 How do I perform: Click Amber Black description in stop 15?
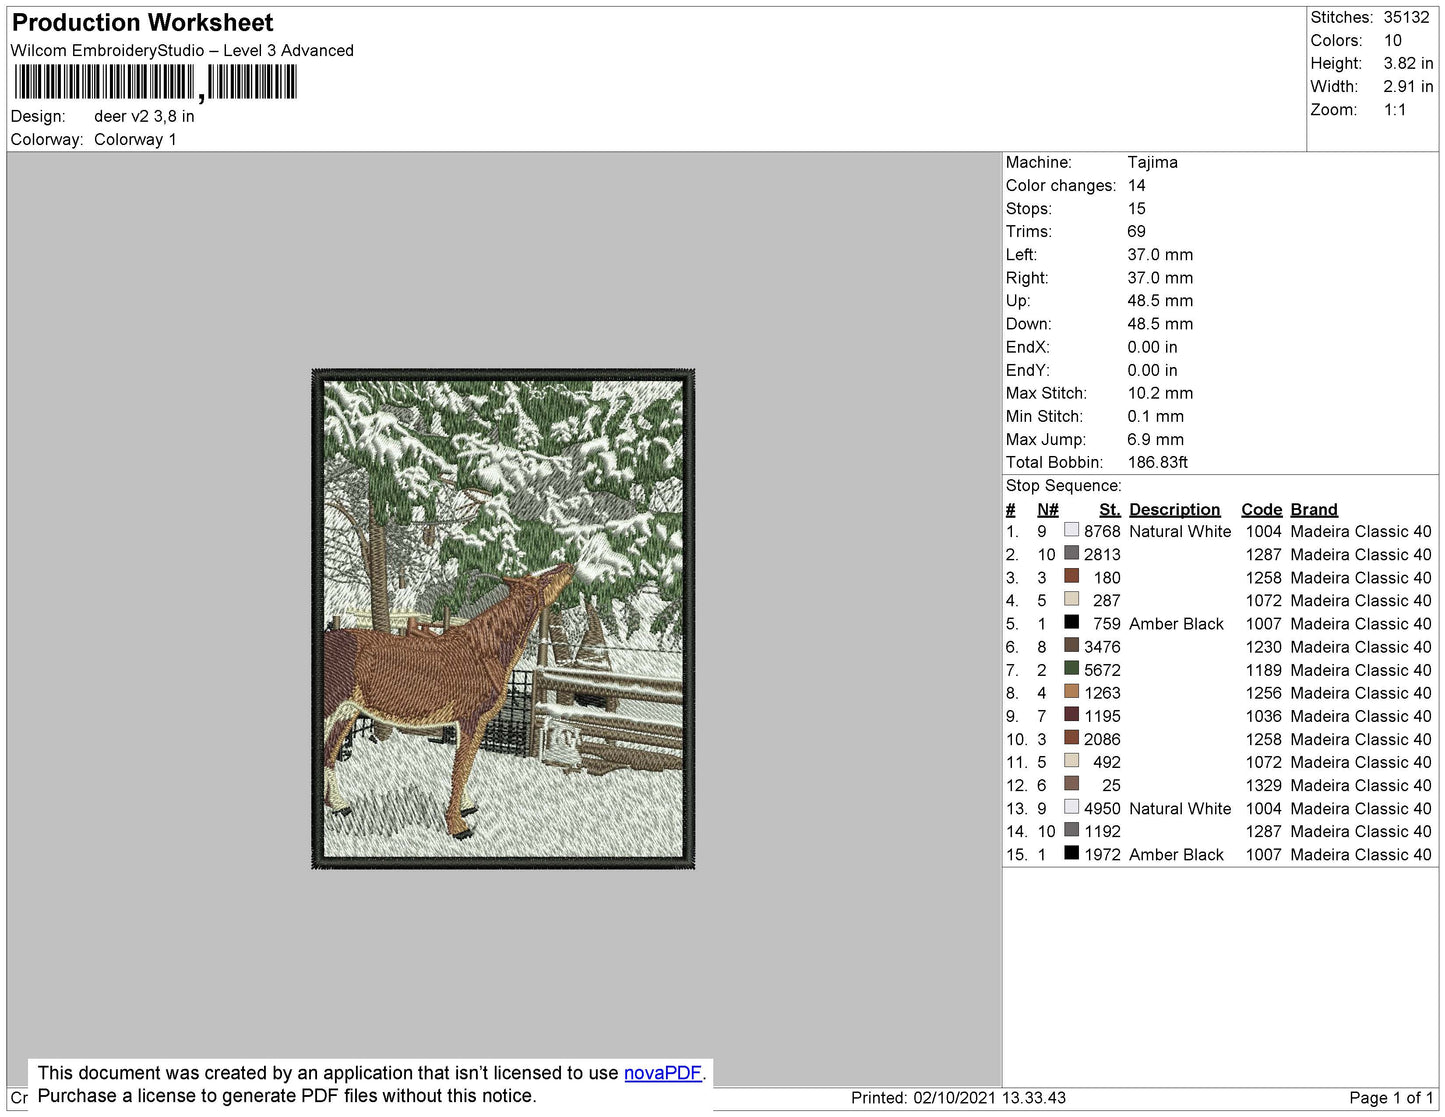tap(1176, 855)
